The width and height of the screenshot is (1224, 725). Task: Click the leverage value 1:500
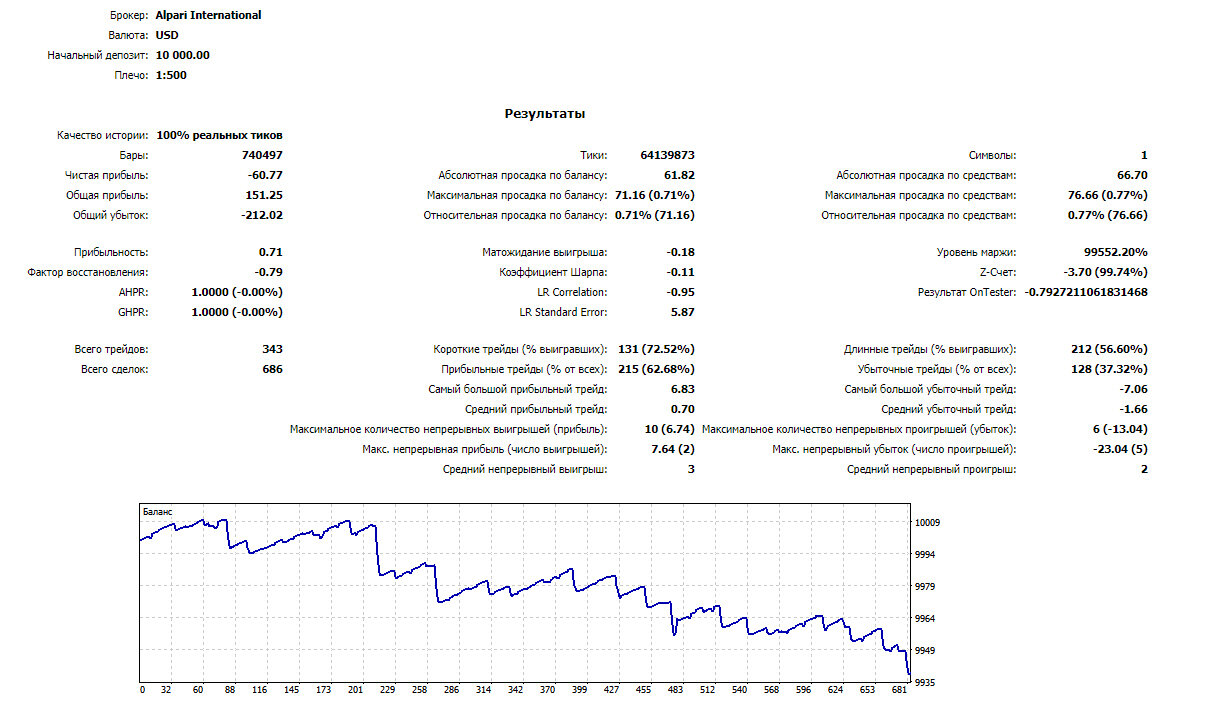pyautogui.click(x=171, y=75)
